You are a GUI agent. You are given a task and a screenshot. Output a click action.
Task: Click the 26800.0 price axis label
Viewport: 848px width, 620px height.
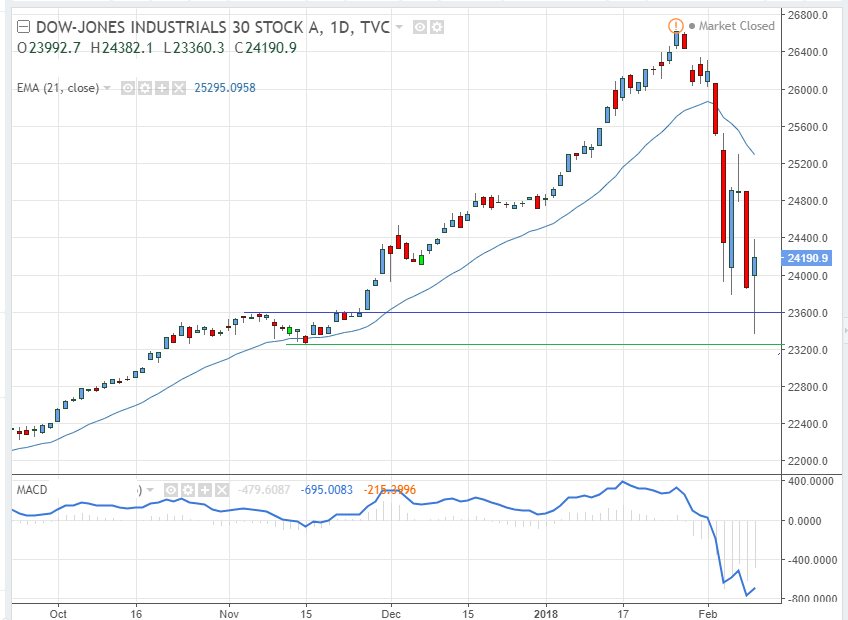[x=807, y=15]
